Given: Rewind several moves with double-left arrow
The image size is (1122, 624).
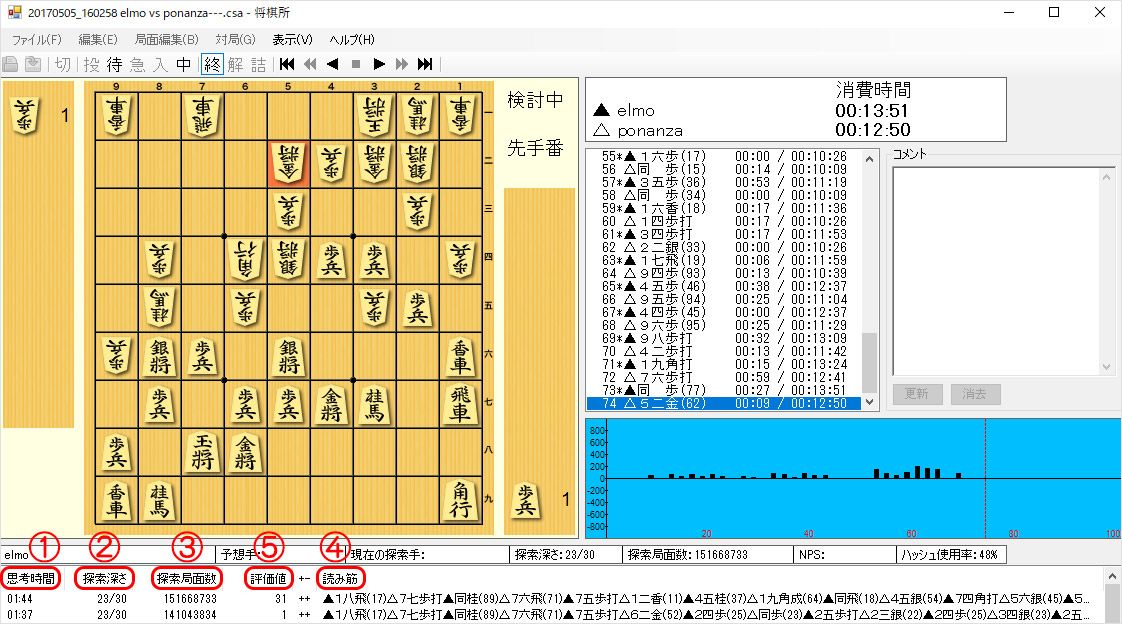Looking at the screenshot, I should pyautogui.click(x=310, y=64).
